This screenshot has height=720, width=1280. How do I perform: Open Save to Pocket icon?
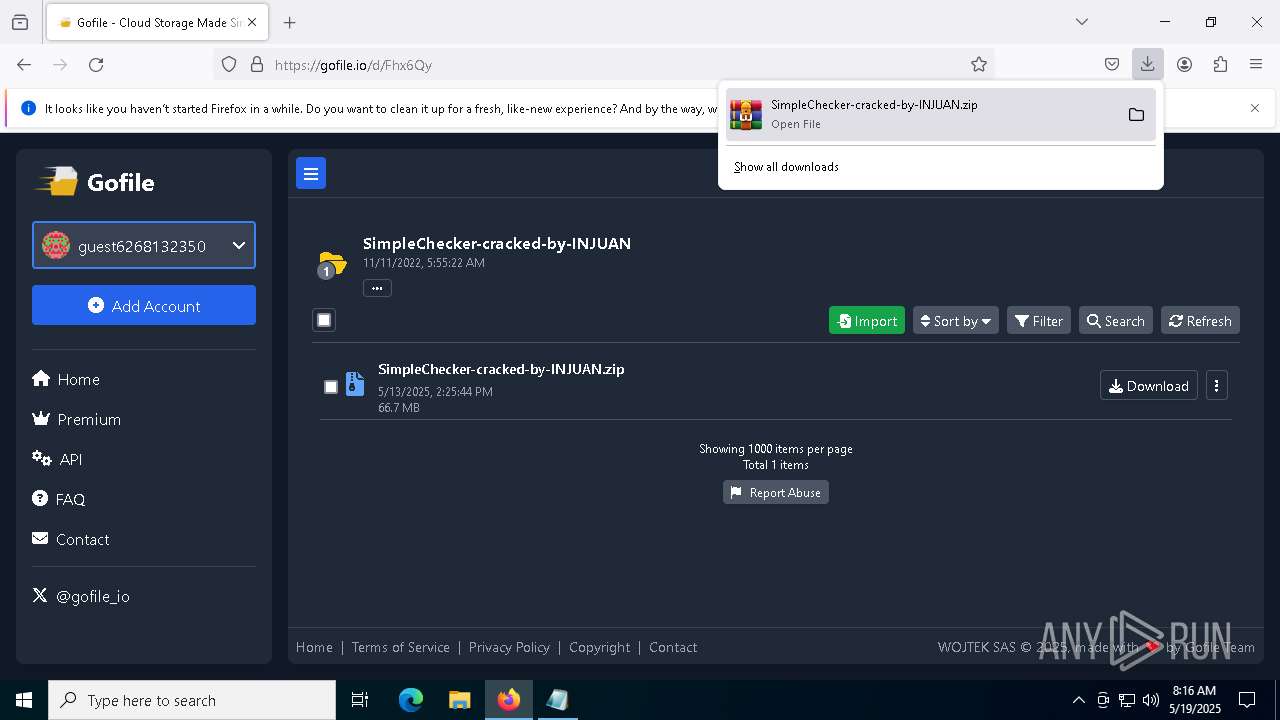(x=1111, y=64)
